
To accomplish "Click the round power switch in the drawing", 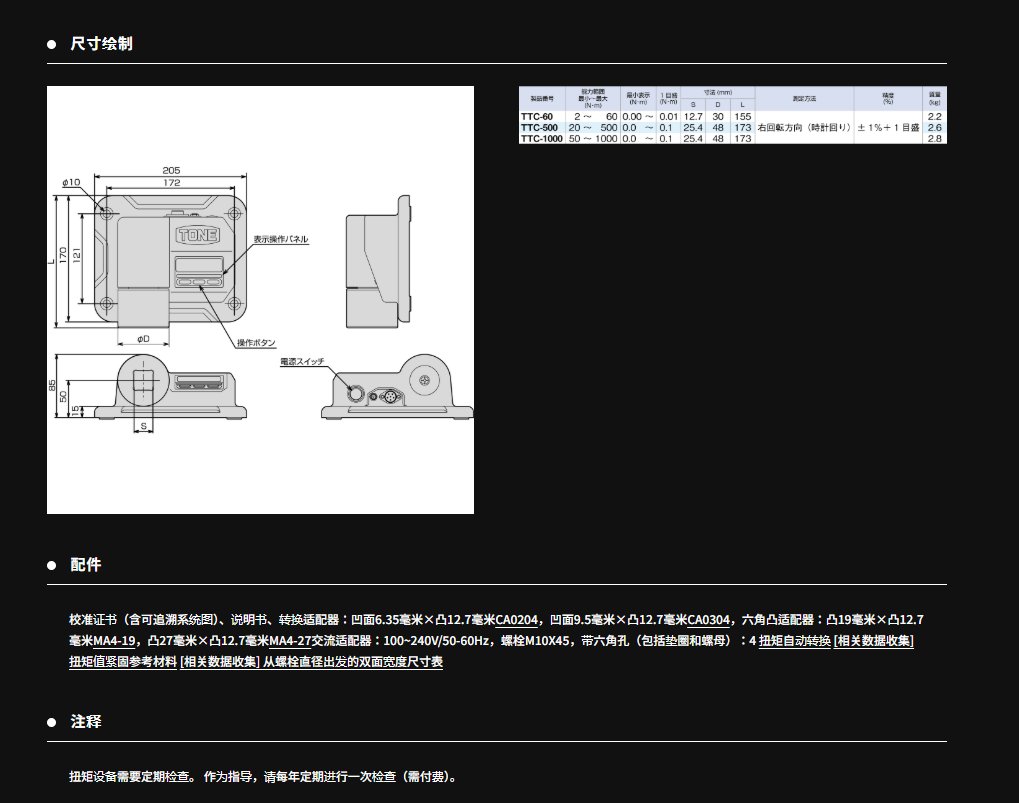I will pos(355,391).
